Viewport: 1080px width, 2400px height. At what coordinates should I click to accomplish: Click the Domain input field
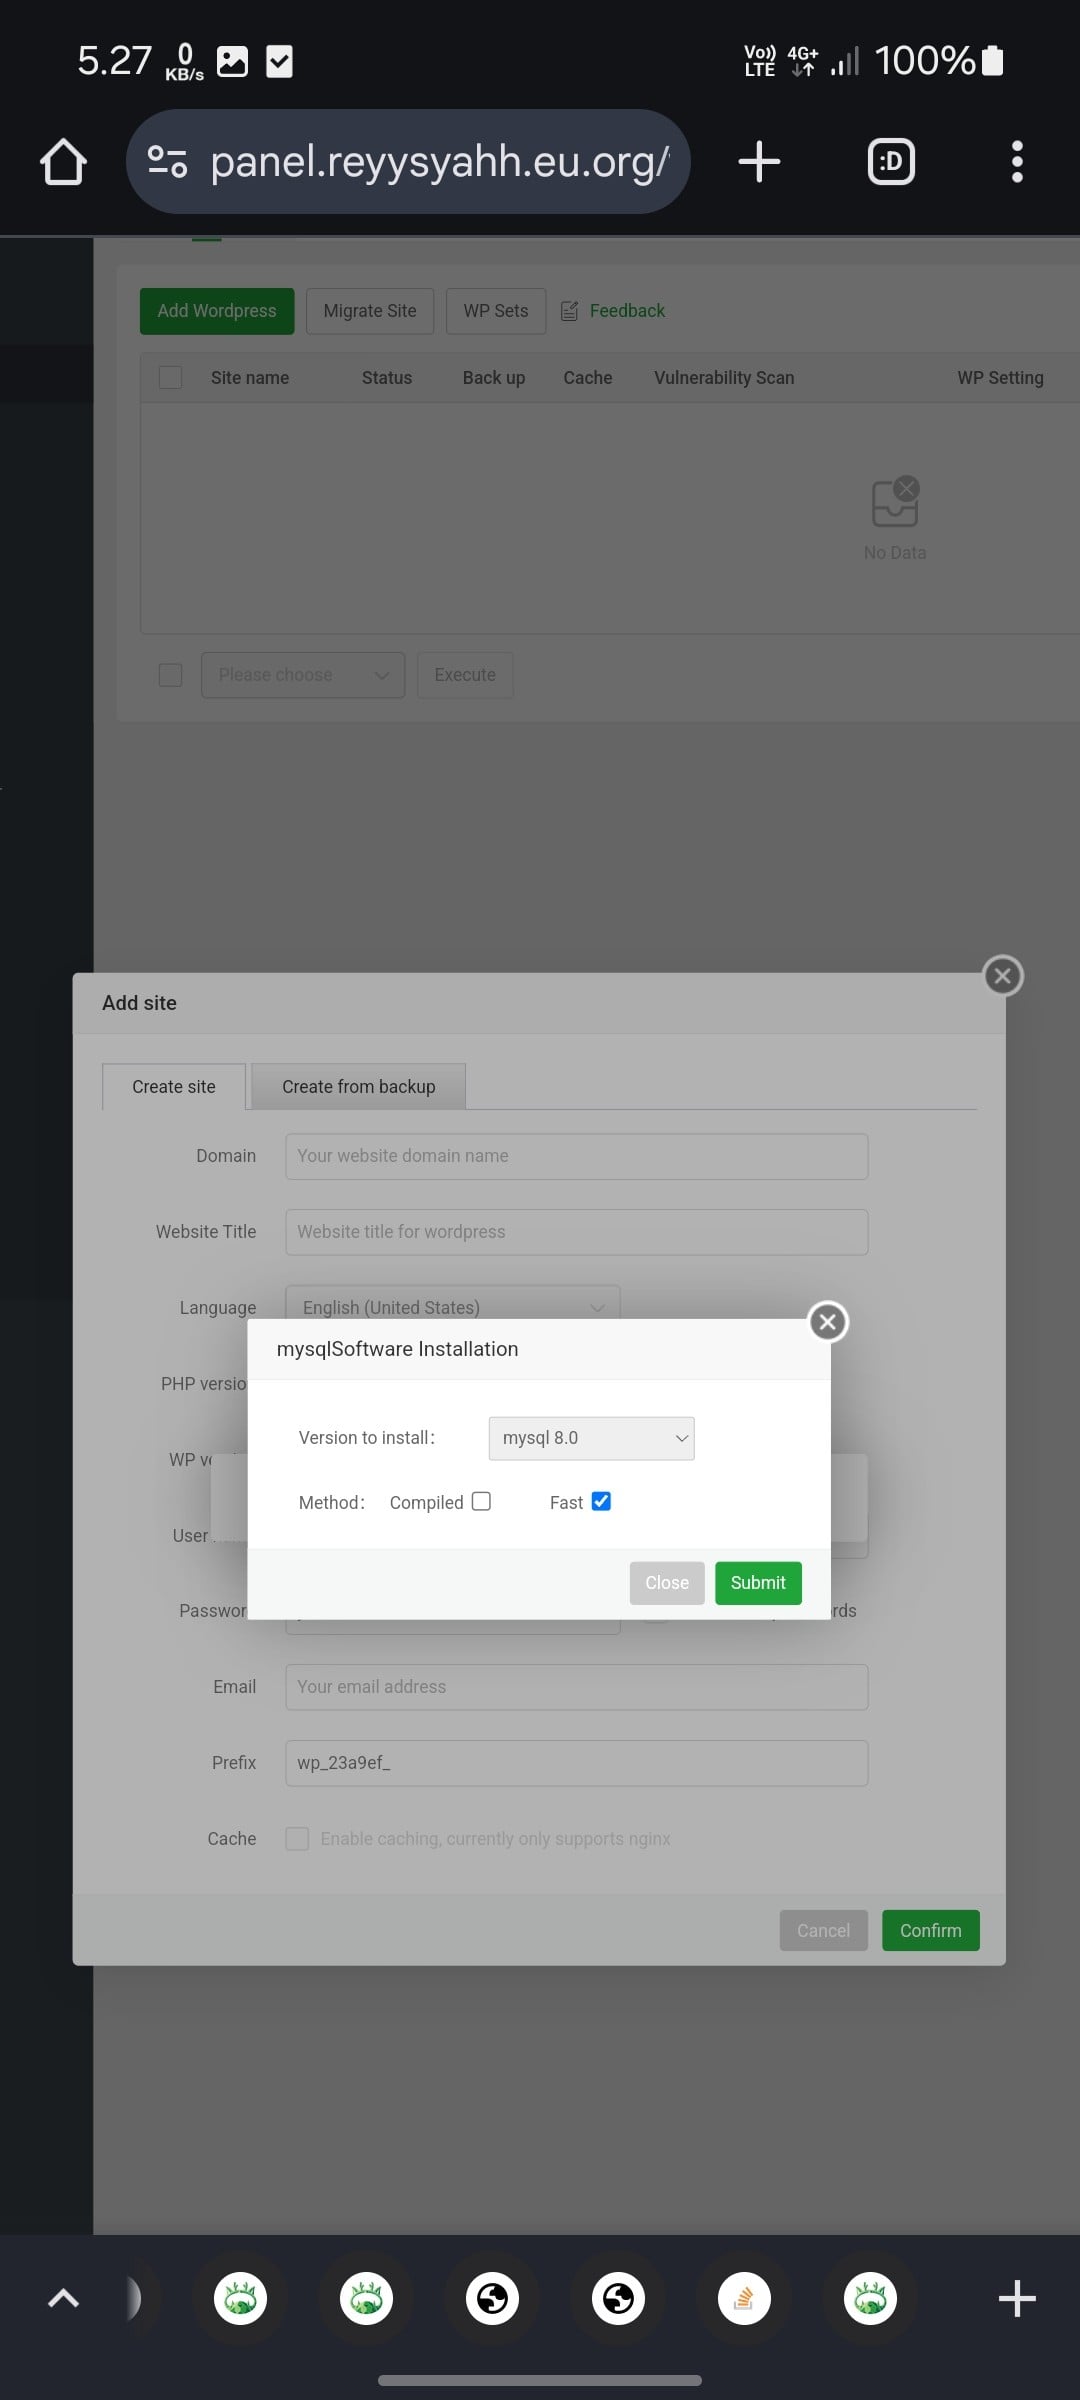(x=576, y=1156)
